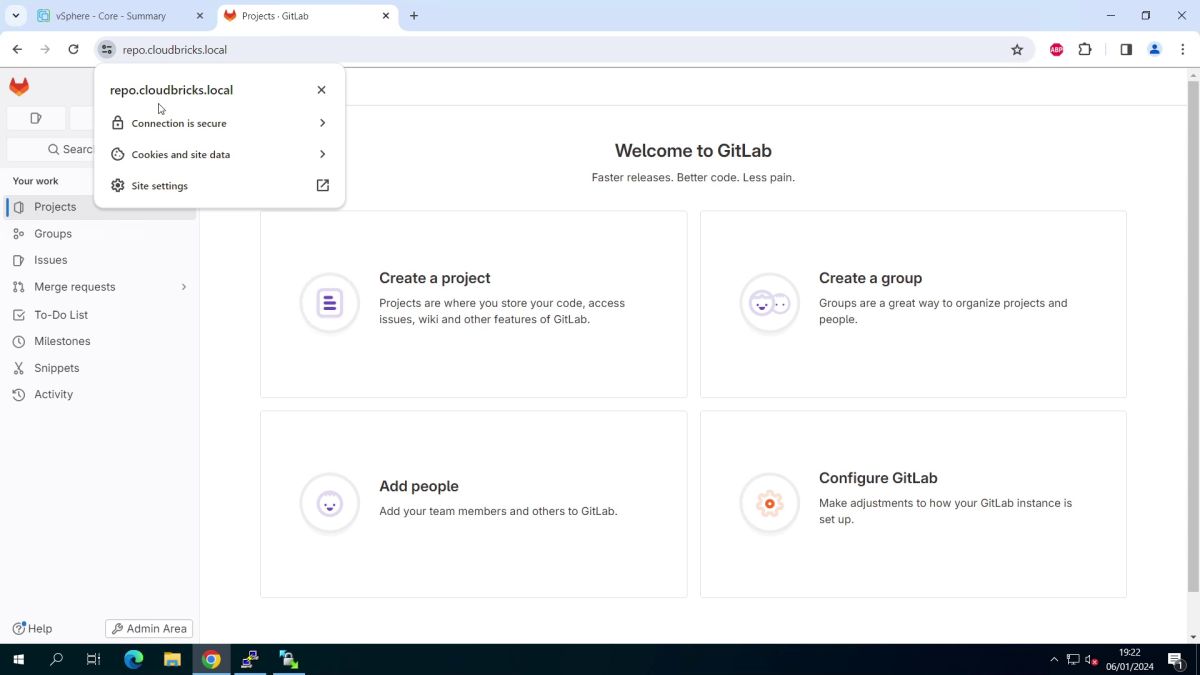Click the address bar URL repo.cloudbricks.local
Image resolution: width=1200 pixels, height=675 pixels.
[175, 50]
